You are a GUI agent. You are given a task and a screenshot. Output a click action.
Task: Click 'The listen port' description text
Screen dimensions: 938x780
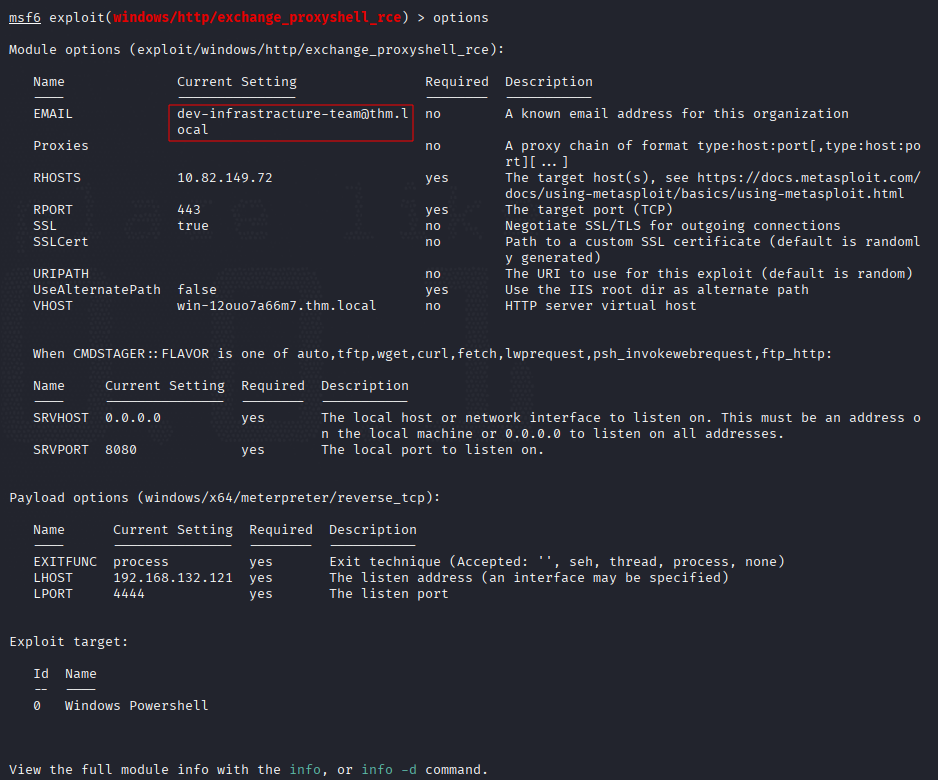pos(389,594)
